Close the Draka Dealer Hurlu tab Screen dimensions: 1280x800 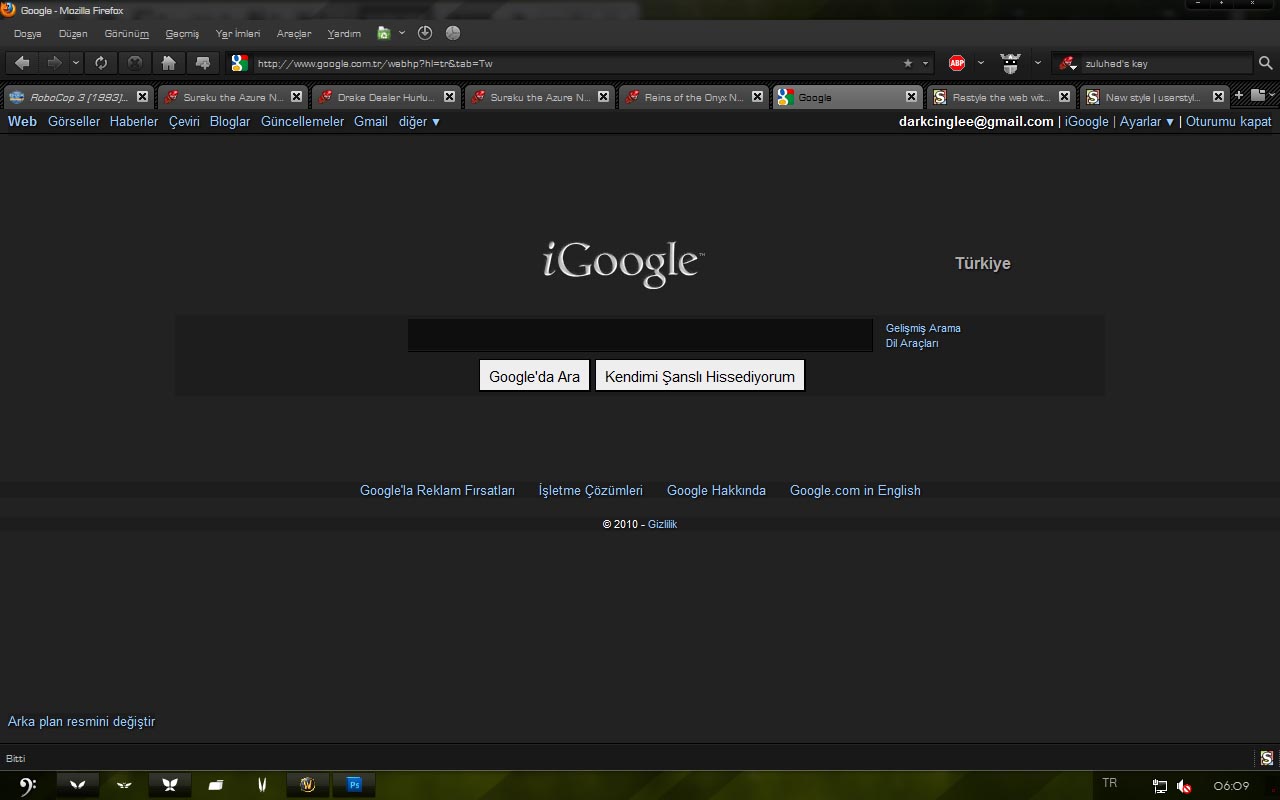click(449, 97)
